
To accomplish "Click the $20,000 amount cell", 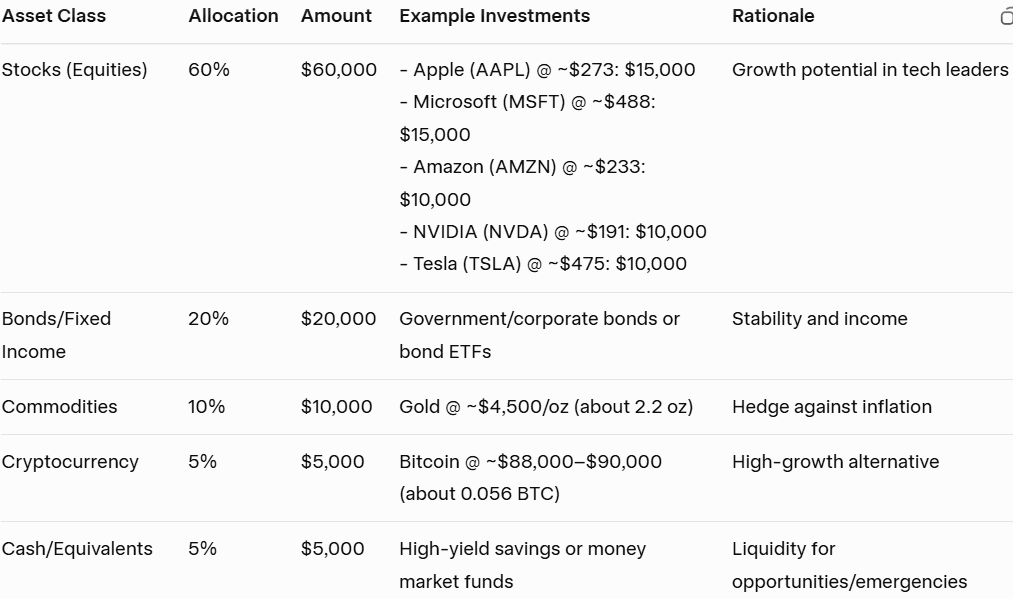I will point(338,319).
